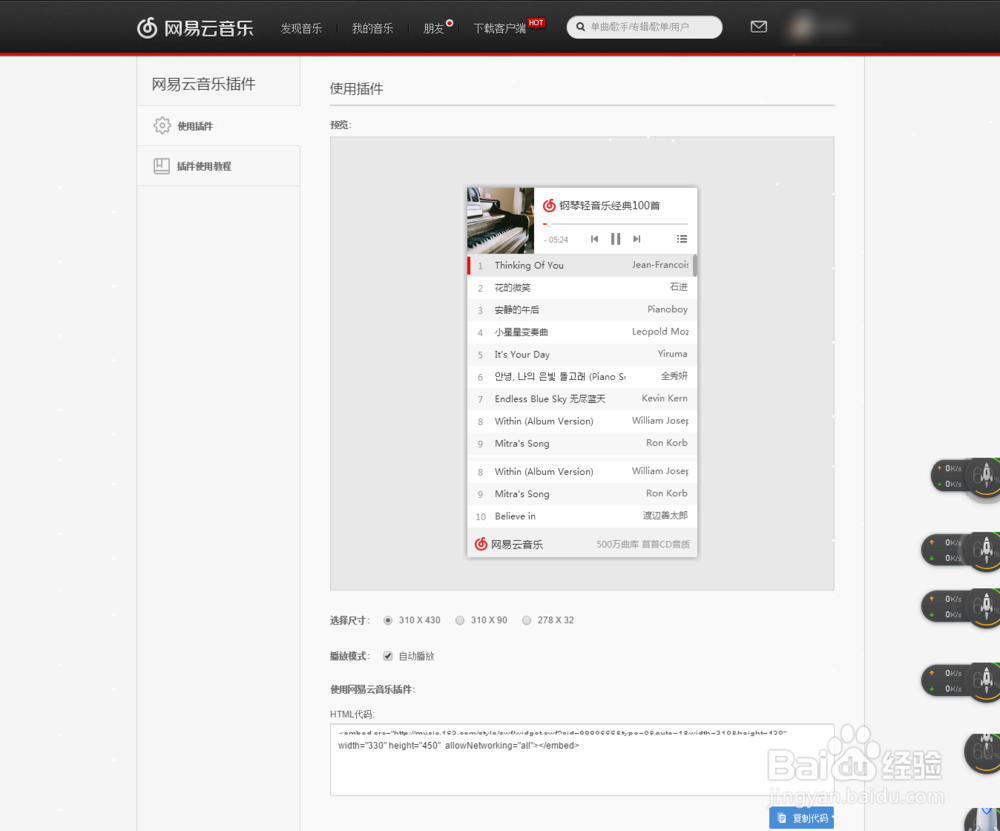Image resolution: width=1000 pixels, height=831 pixels.
Task: Open the 发现音乐 menu
Action: tap(301, 28)
